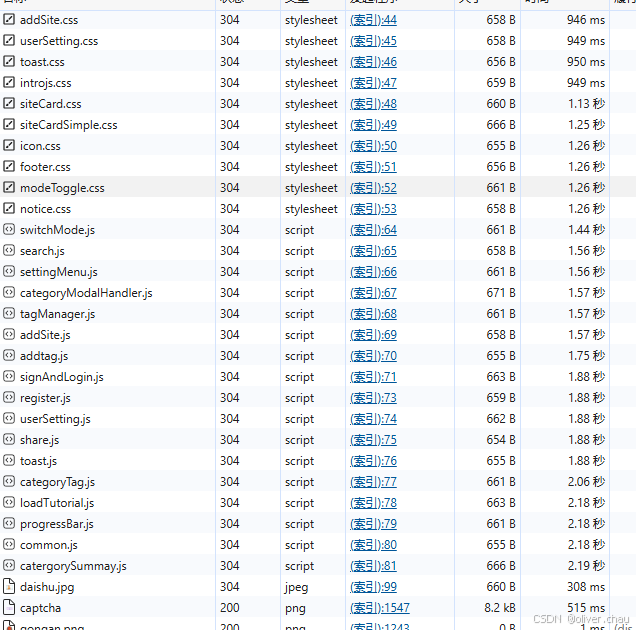Screen dimensions: 636x630
Task: Click the 654 B size of share.js
Action: [x=501, y=439]
